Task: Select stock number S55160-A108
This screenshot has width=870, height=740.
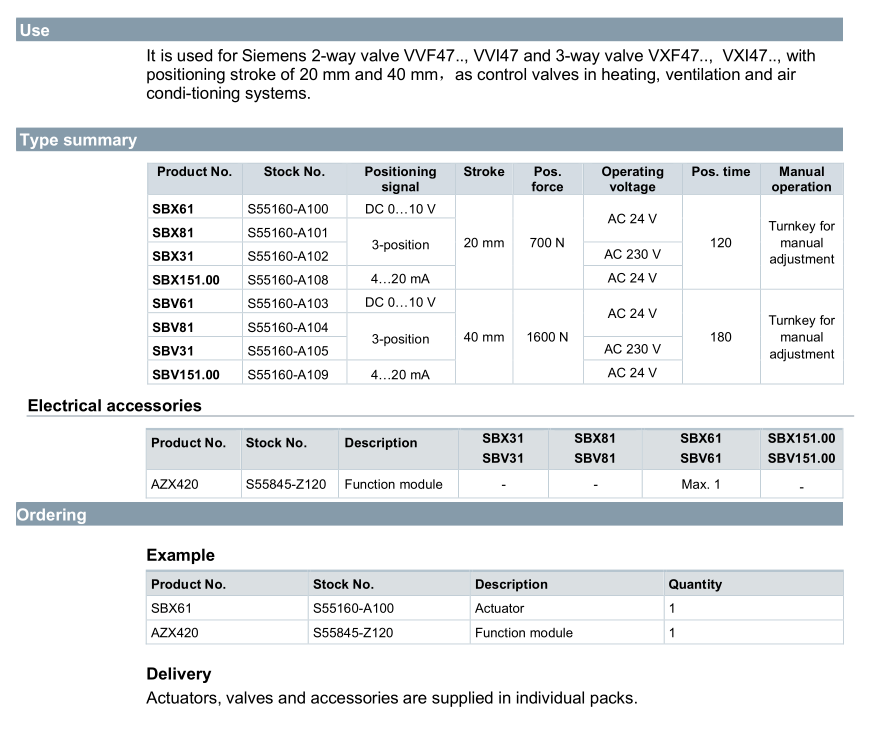Action: pyautogui.click(x=288, y=280)
